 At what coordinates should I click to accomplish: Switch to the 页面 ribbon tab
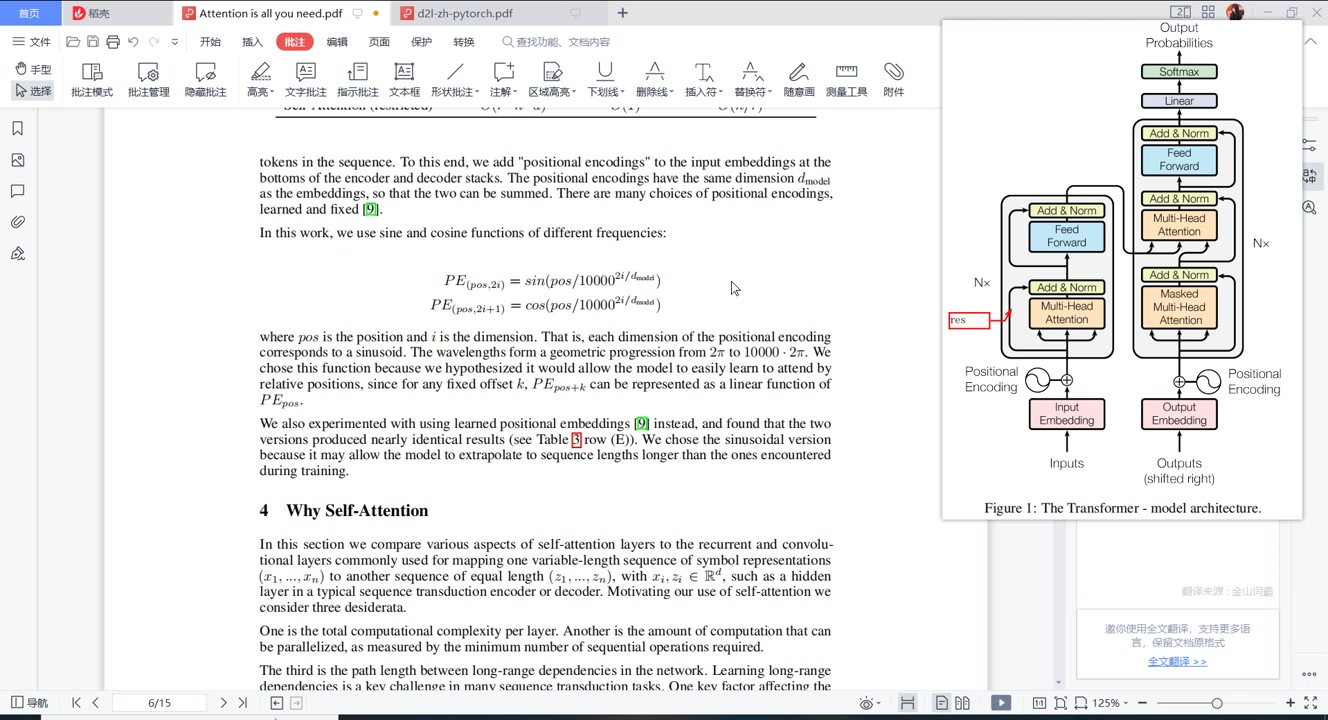pyautogui.click(x=379, y=42)
